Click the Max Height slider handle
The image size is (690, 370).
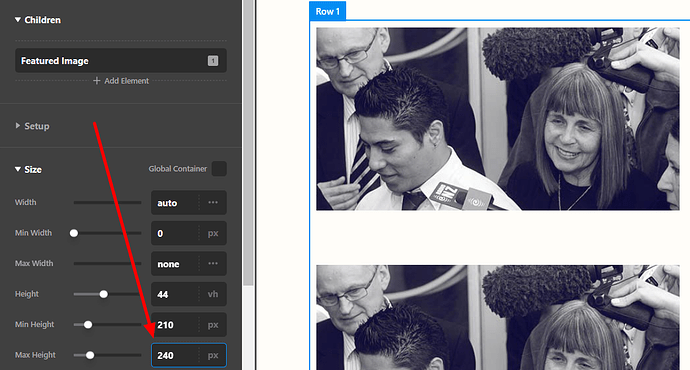point(90,355)
